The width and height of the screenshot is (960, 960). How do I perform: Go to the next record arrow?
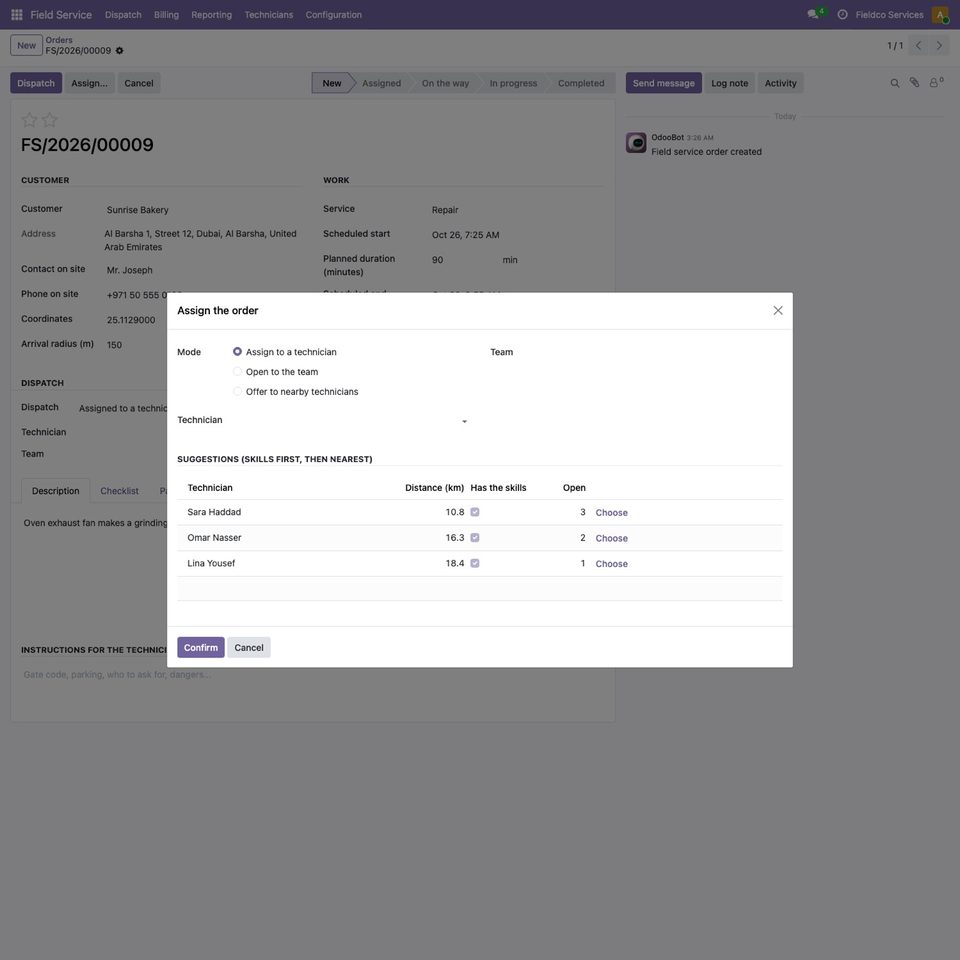pyautogui.click(x=939, y=45)
